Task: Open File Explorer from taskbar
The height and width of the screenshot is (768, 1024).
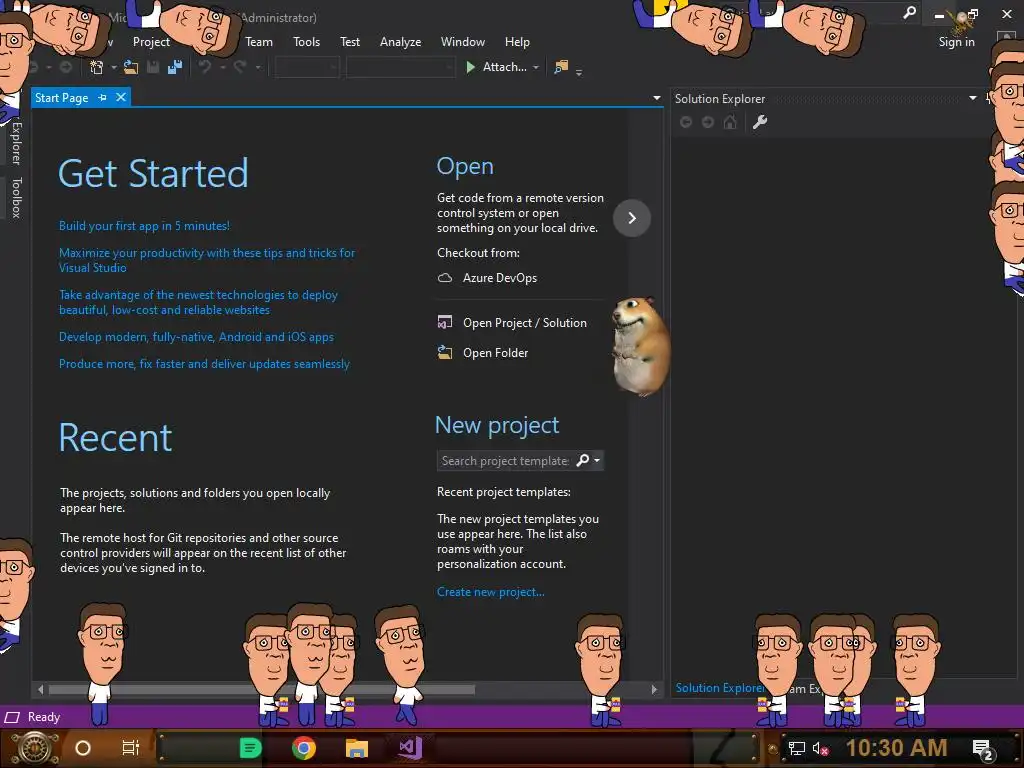Action: tap(357, 748)
